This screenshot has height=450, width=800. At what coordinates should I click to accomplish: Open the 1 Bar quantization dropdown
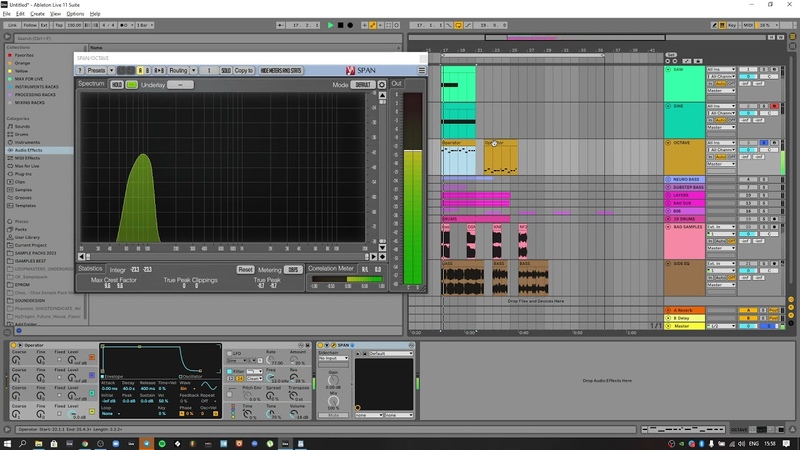(x=144, y=25)
